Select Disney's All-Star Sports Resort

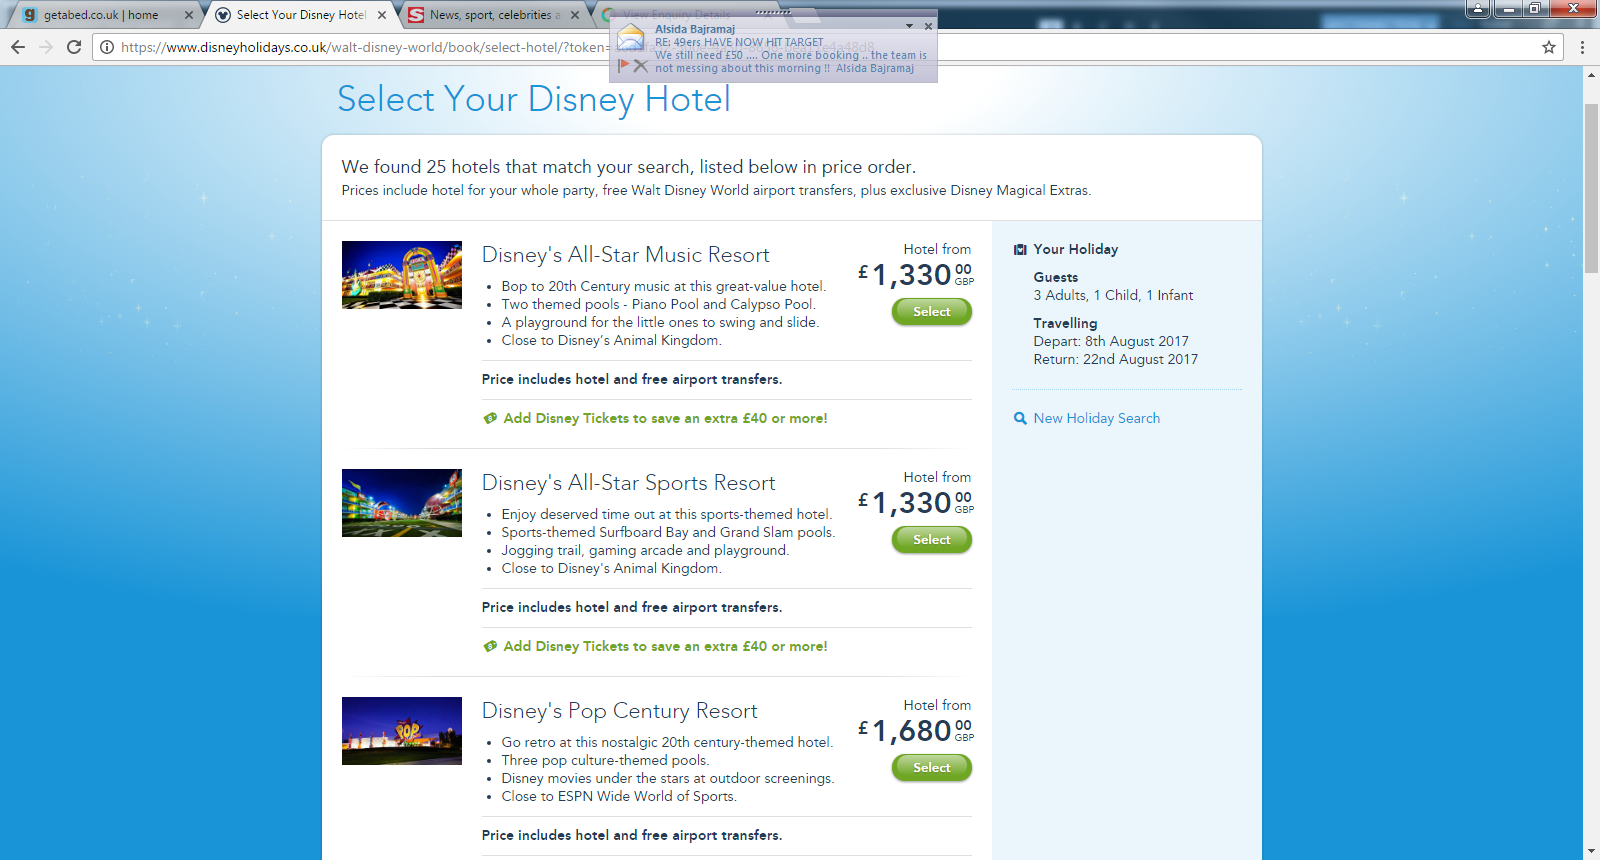tap(932, 540)
